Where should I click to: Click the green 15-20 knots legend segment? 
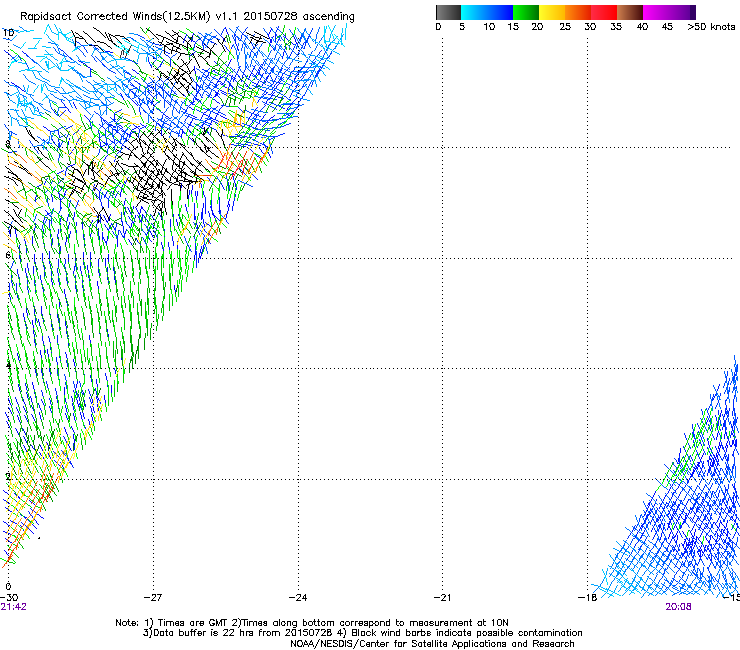click(526, 12)
